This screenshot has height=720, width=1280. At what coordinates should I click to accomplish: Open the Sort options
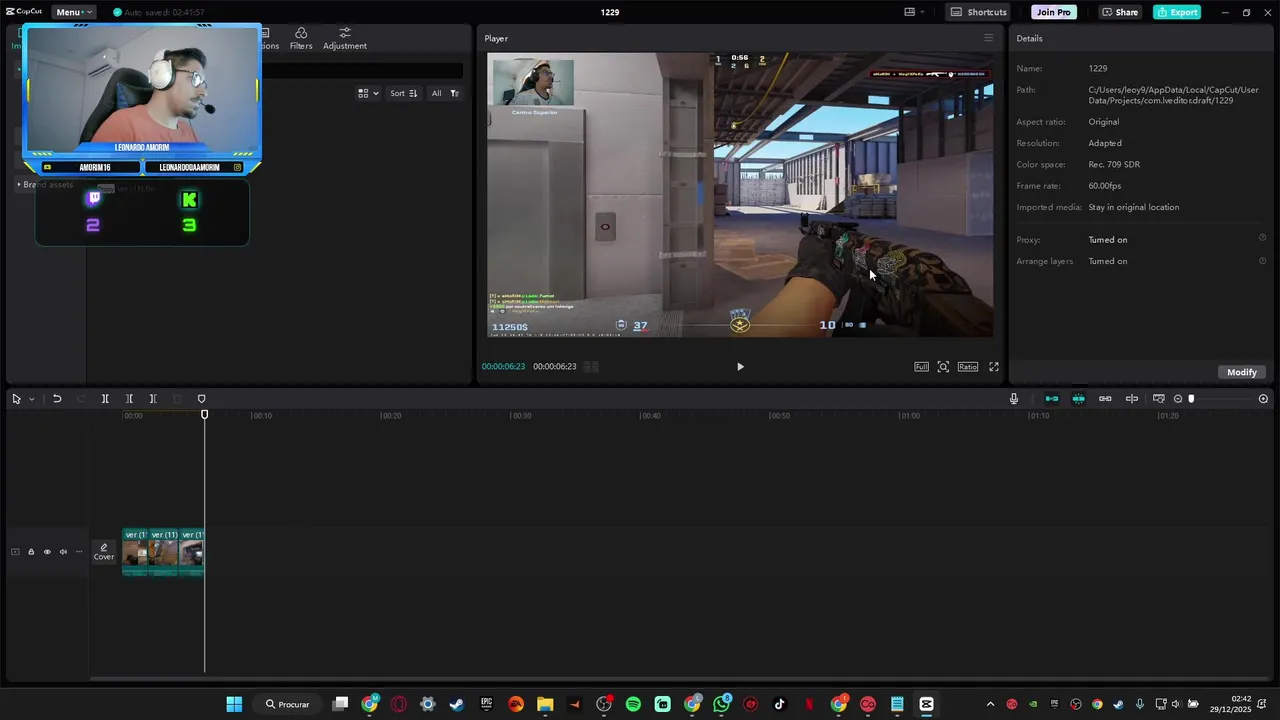404,93
